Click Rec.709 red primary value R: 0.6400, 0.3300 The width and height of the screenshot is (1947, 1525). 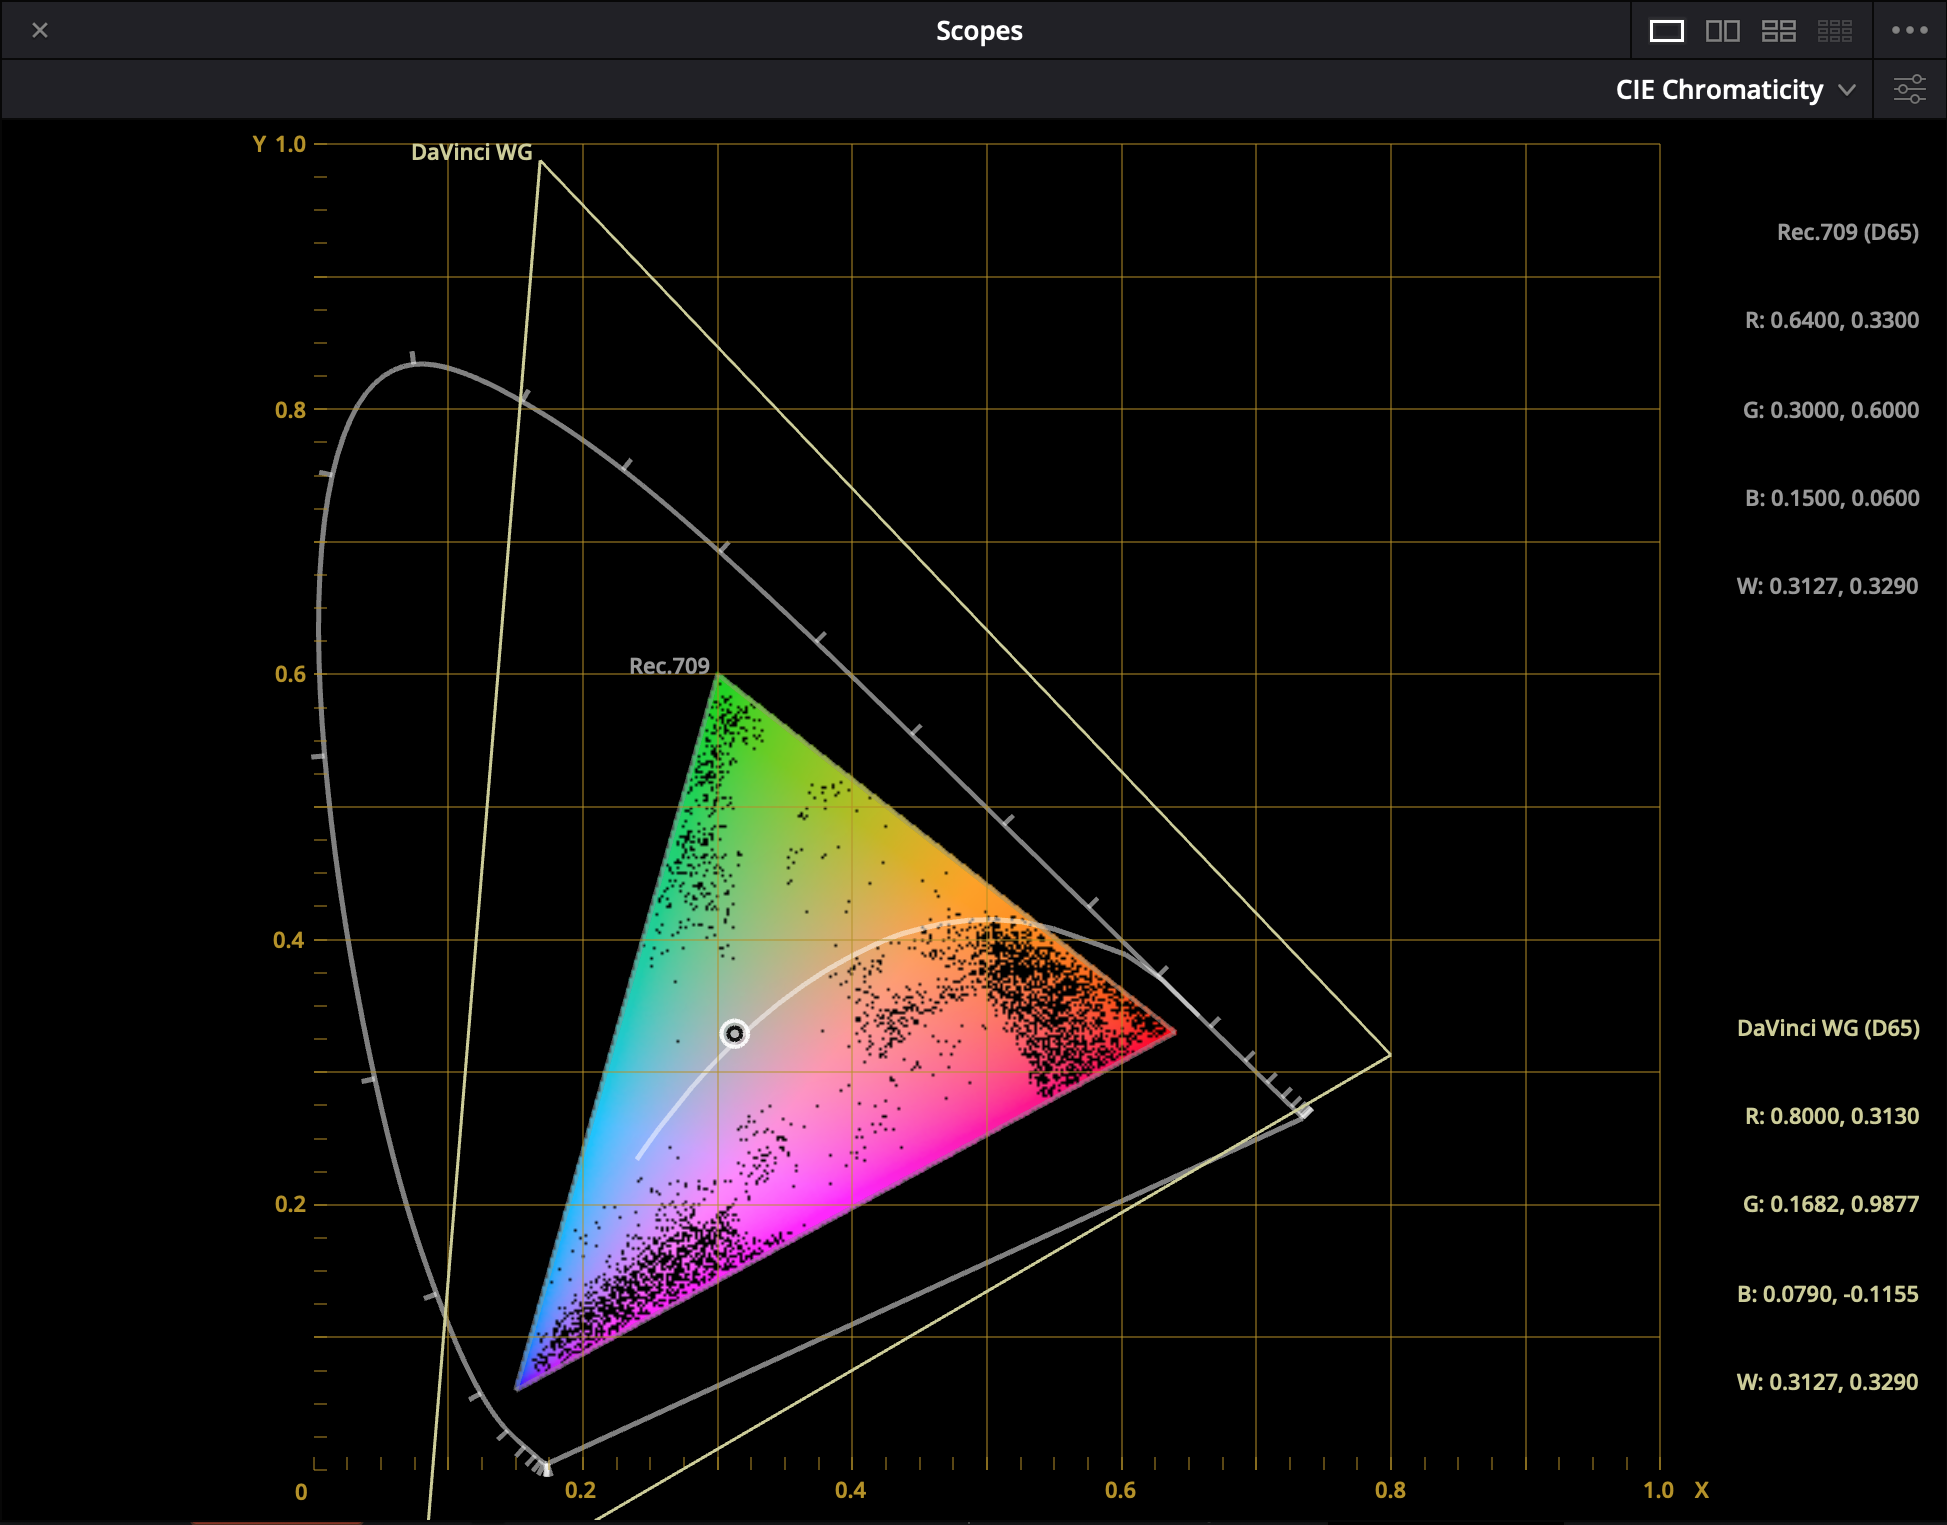(x=1831, y=320)
